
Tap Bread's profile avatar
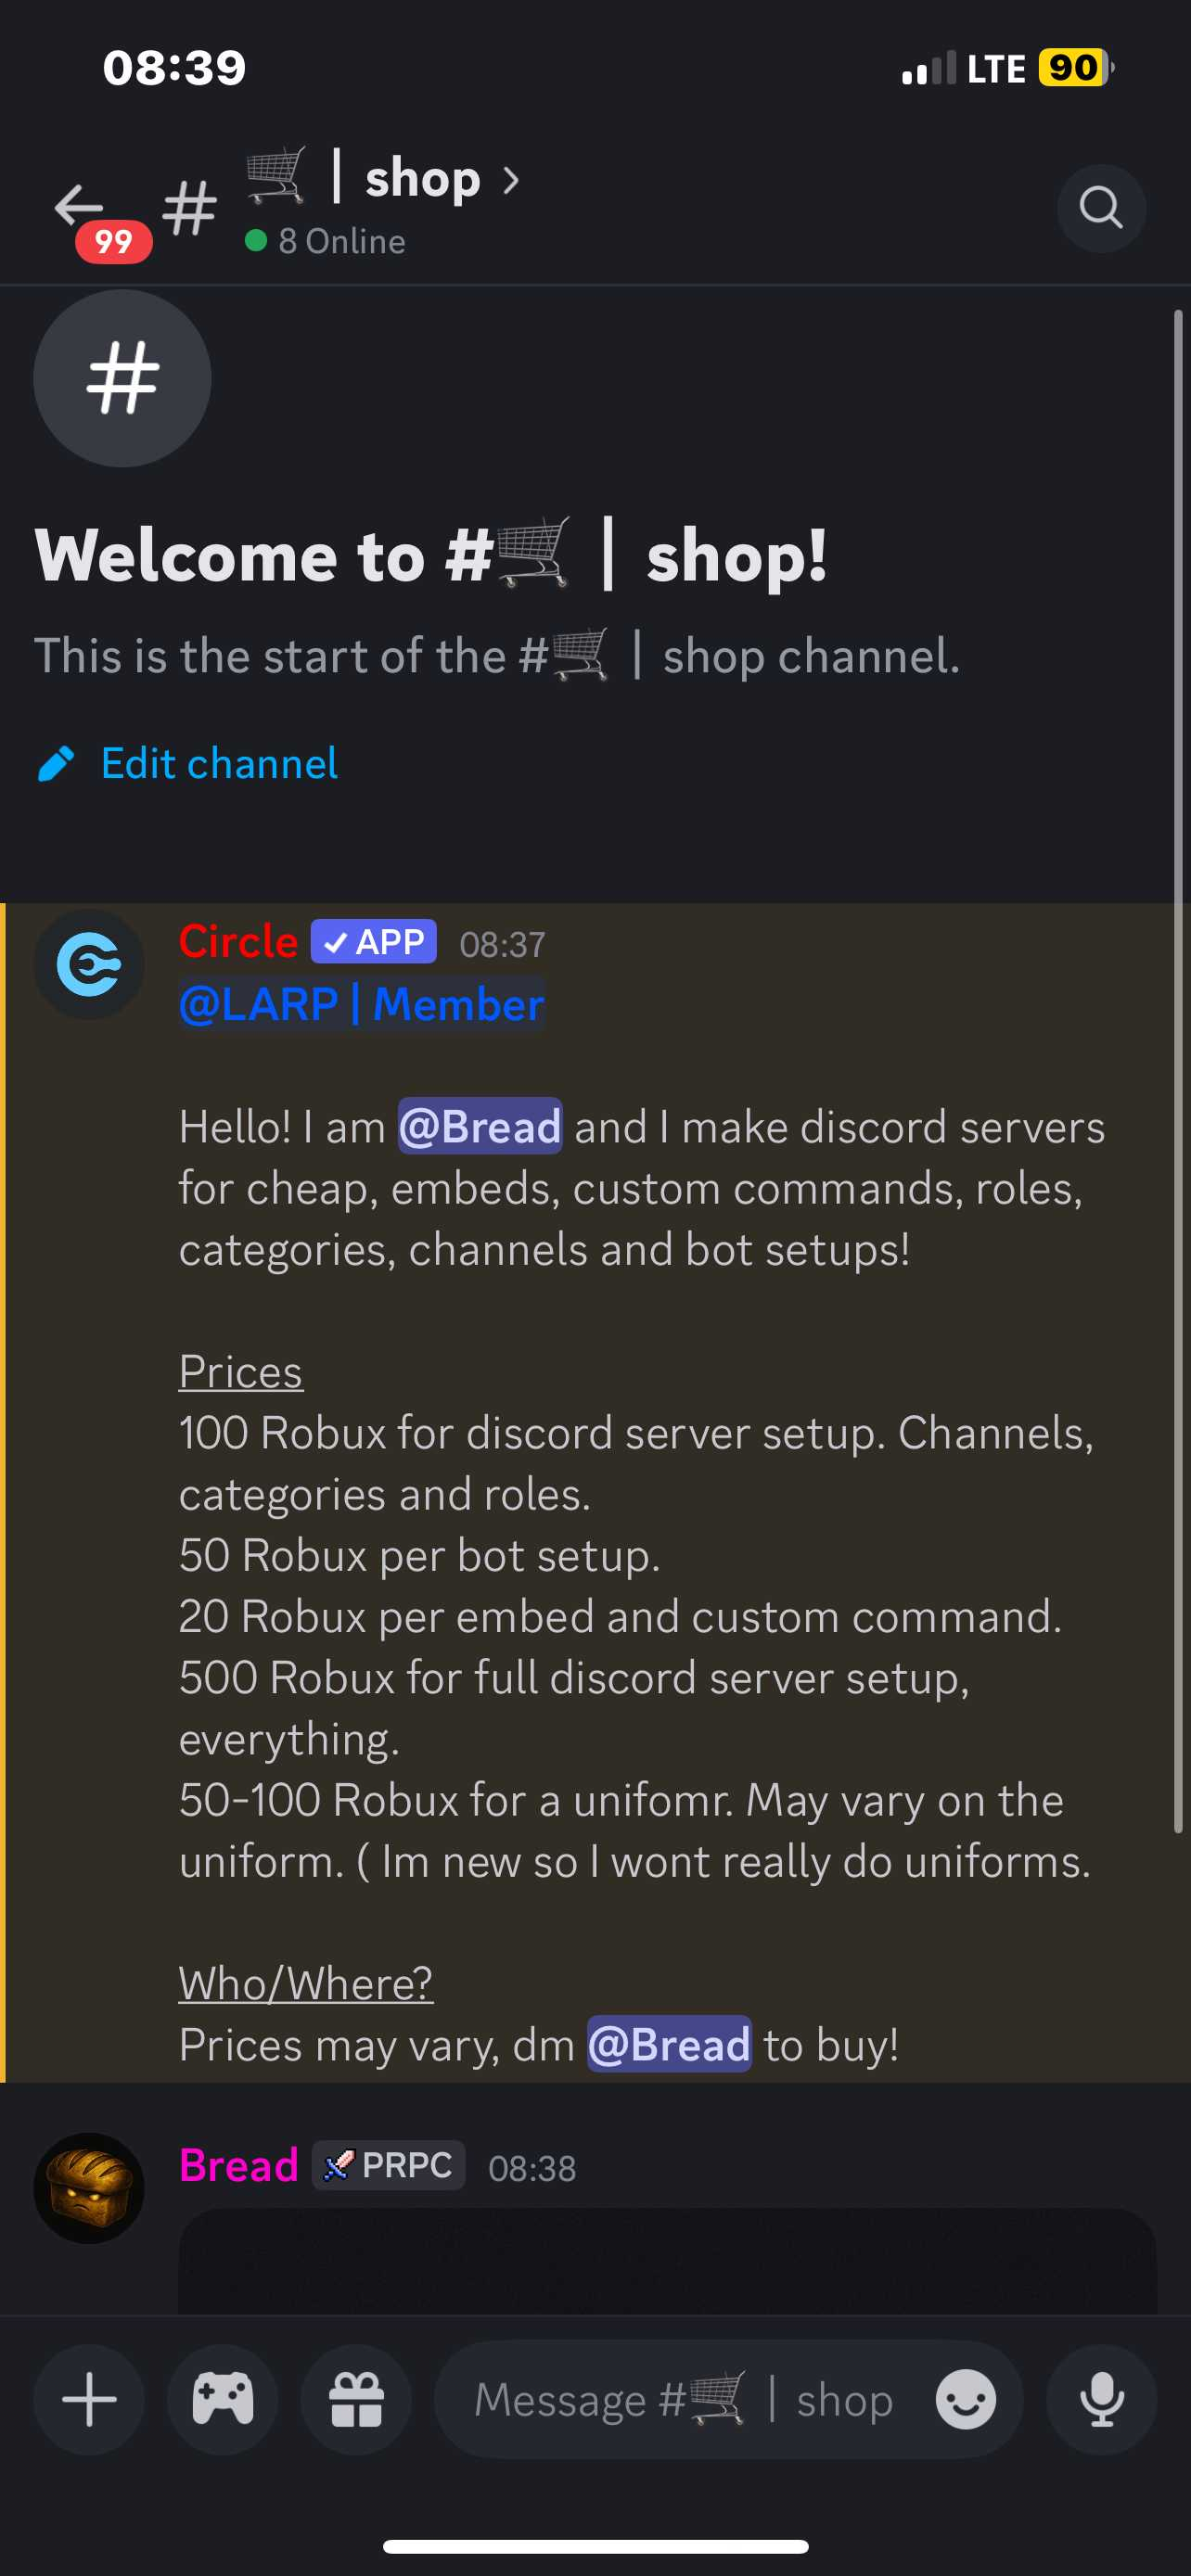[x=89, y=2188]
